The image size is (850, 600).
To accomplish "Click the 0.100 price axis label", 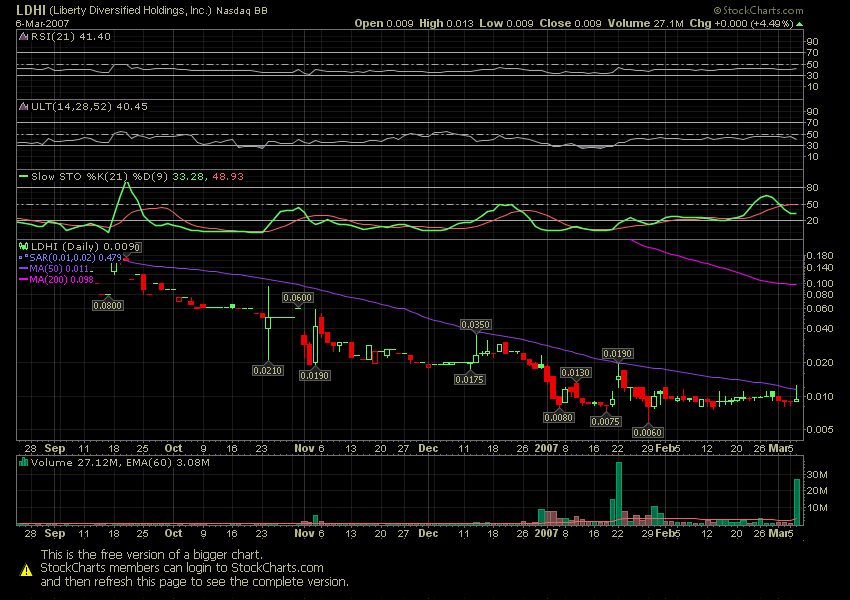I will (x=819, y=283).
